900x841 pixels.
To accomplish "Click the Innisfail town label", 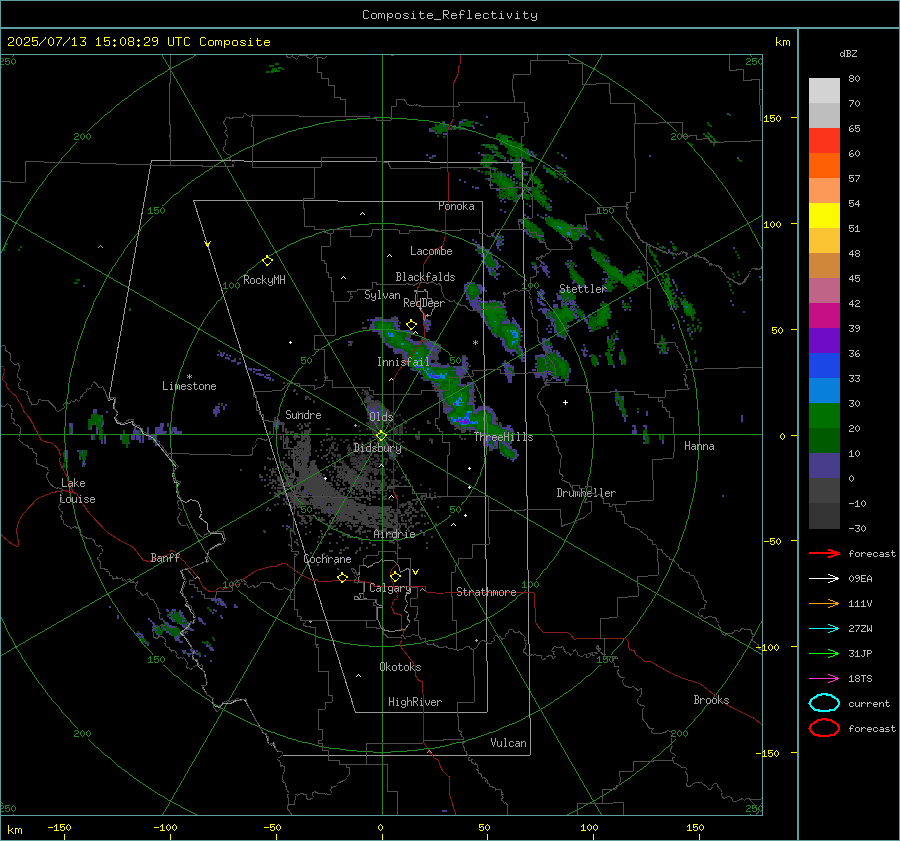I will 404,362.
